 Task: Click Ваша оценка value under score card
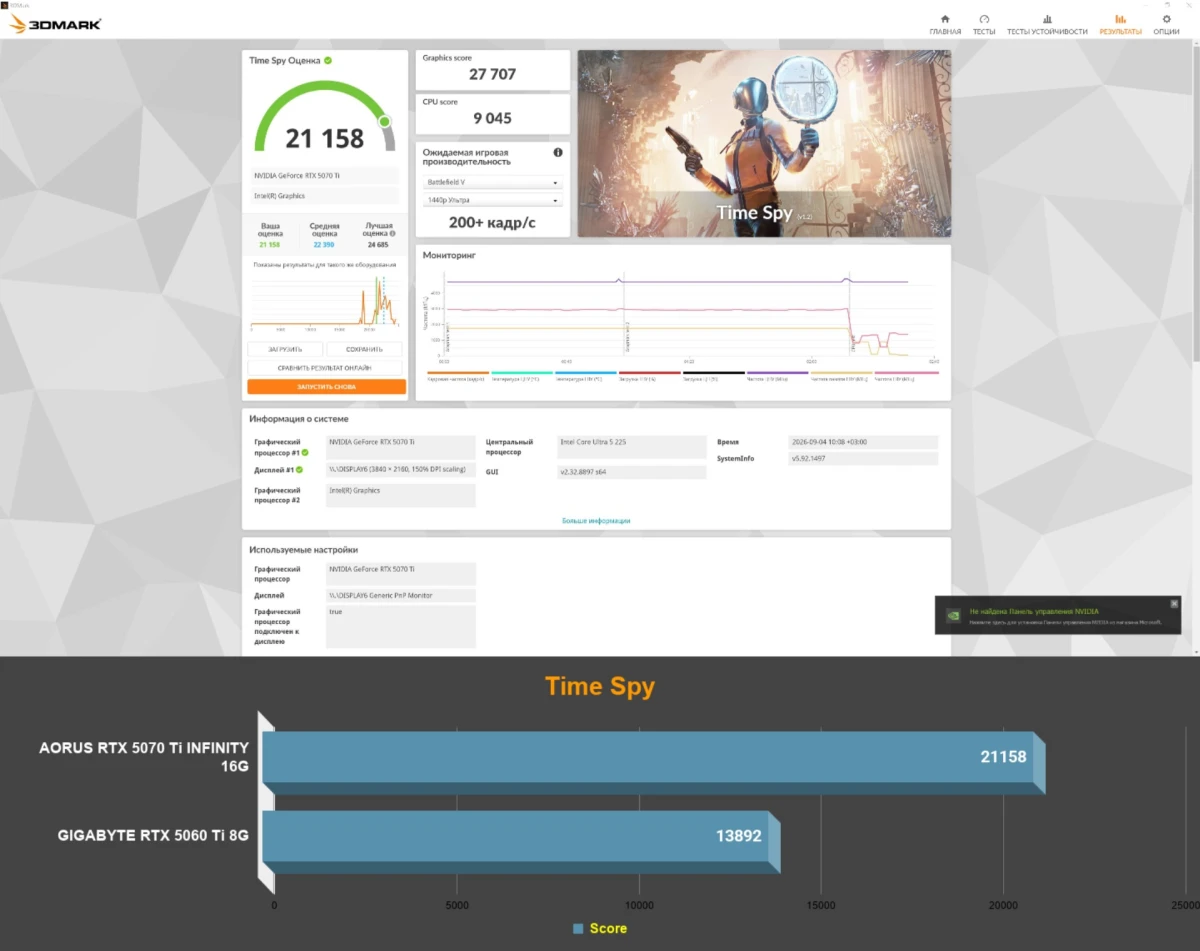tap(270, 245)
